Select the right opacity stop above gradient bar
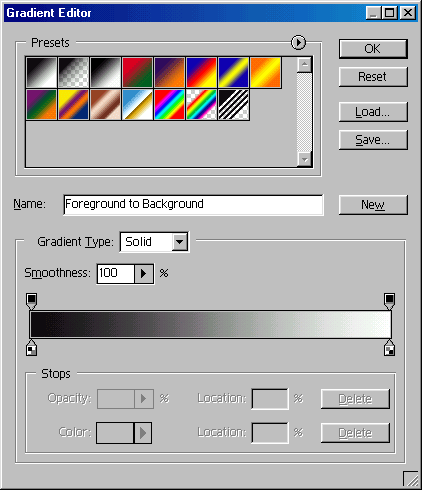This screenshot has width=422, height=490. 389,301
